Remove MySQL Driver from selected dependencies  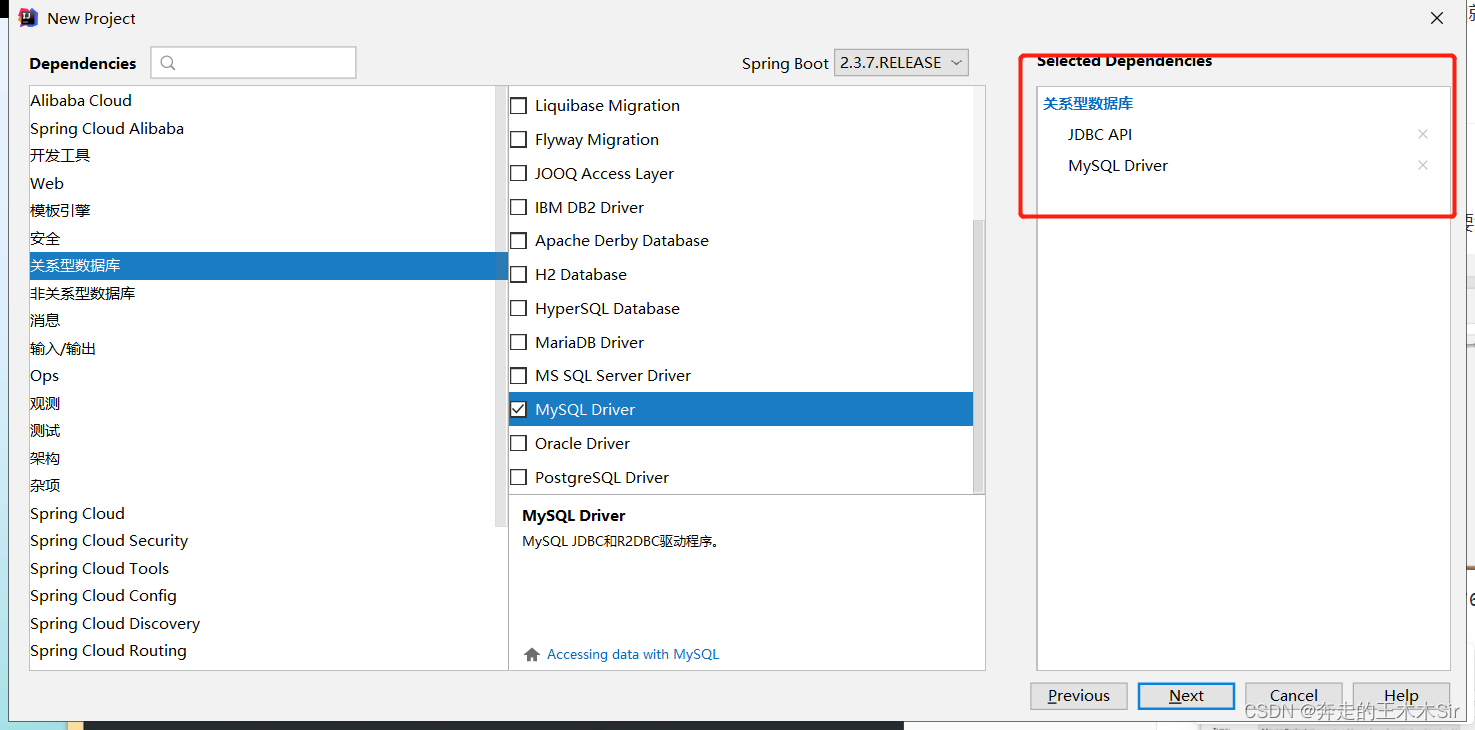(x=1422, y=165)
